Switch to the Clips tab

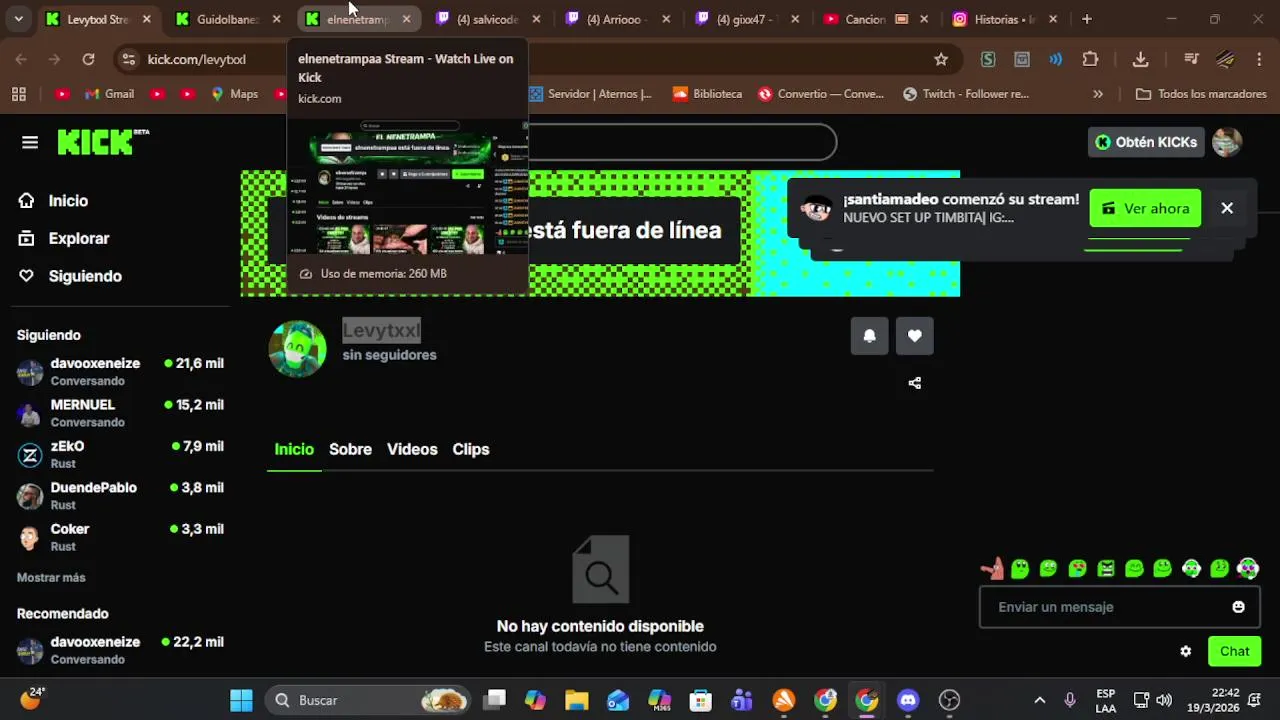click(x=471, y=449)
